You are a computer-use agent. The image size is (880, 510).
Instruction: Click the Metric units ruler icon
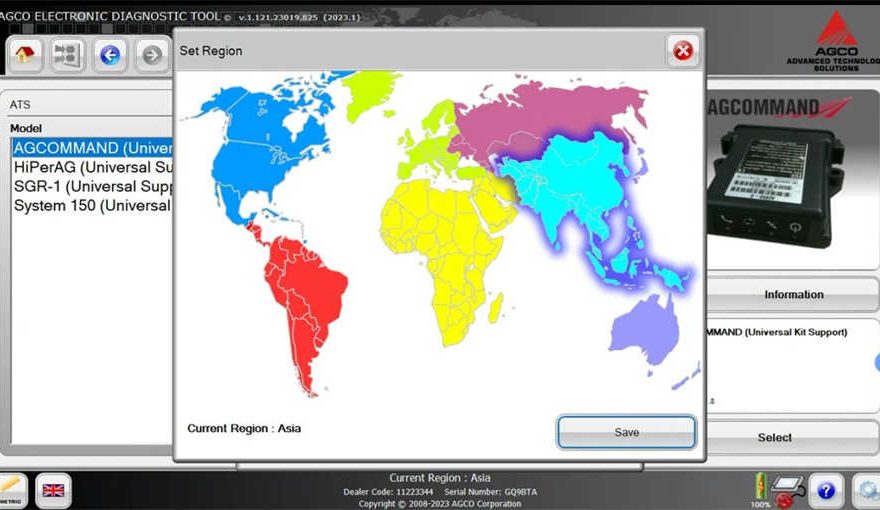pyautogui.click(x=11, y=490)
